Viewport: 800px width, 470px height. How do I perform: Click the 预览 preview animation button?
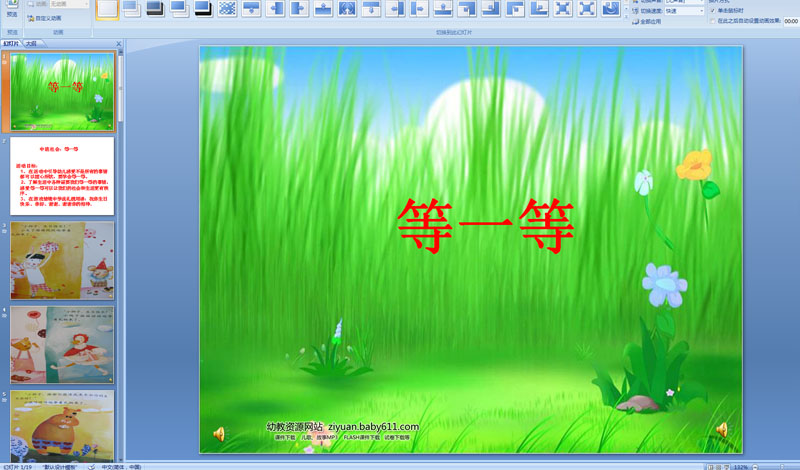pyautogui.click(x=12, y=10)
